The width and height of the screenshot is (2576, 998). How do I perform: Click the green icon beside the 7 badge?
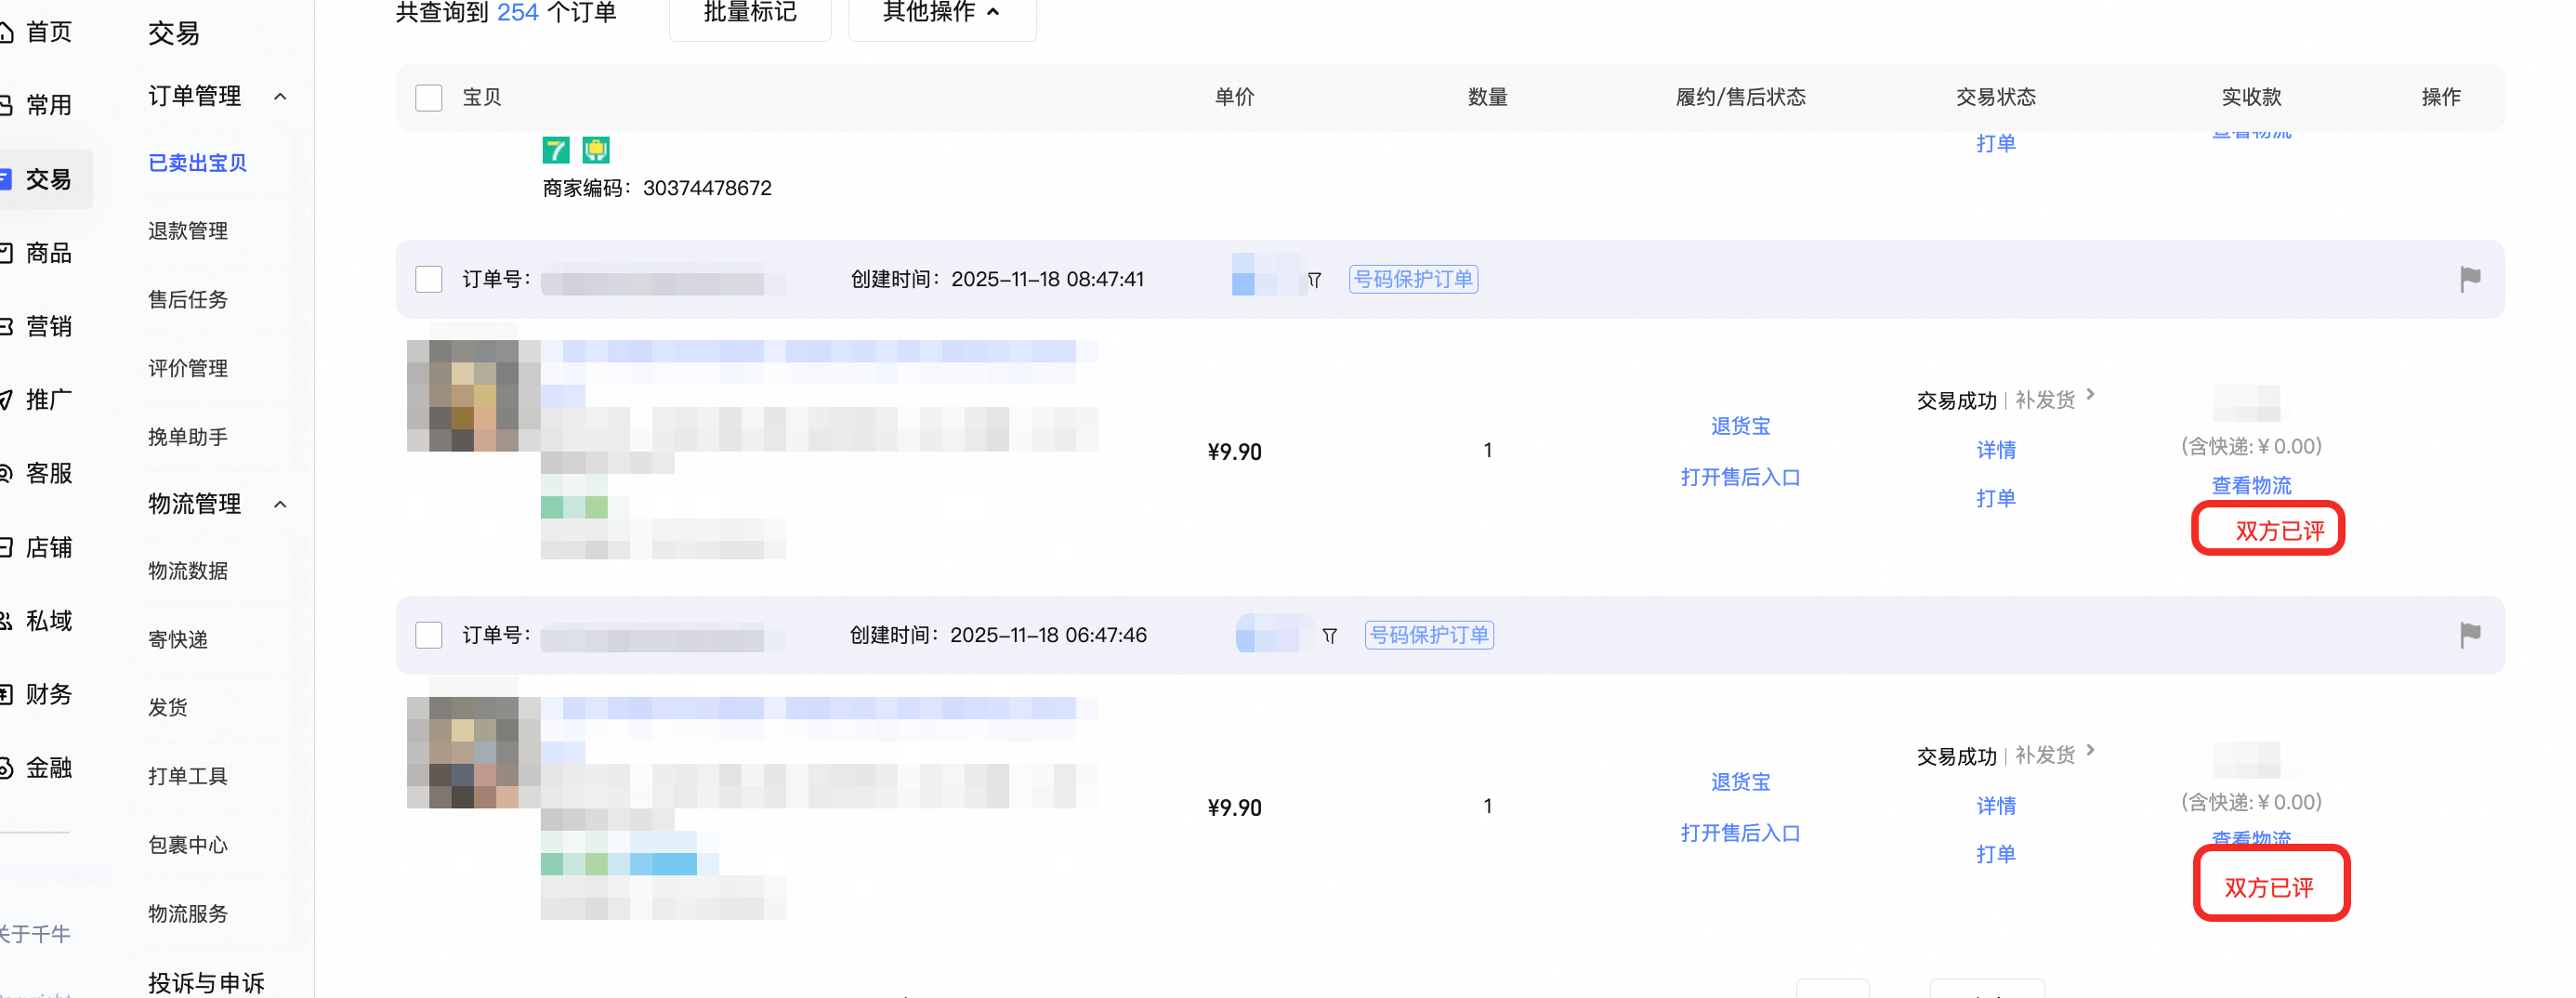tap(596, 150)
